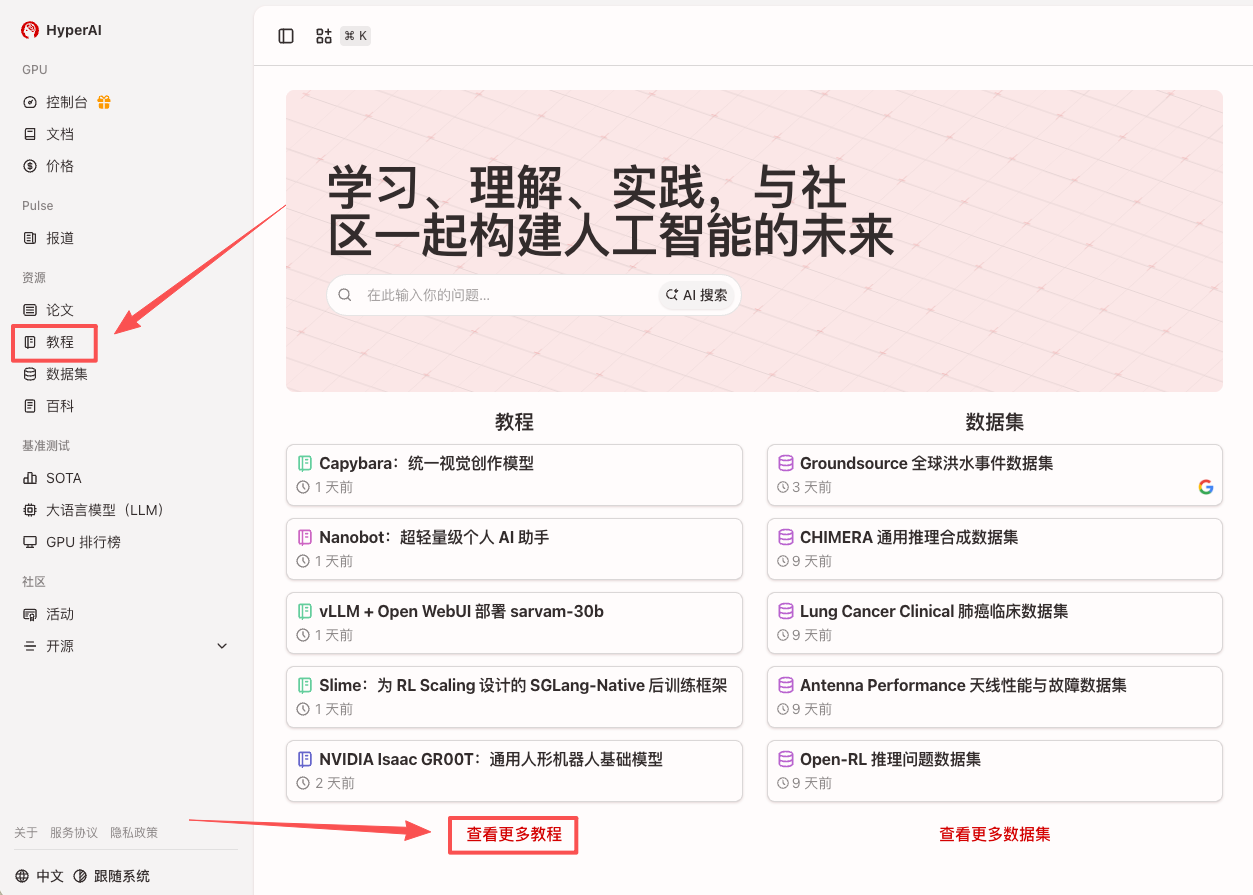Toggle the sidebar panel icon
1253x895 pixels.
tap(286, 36)
